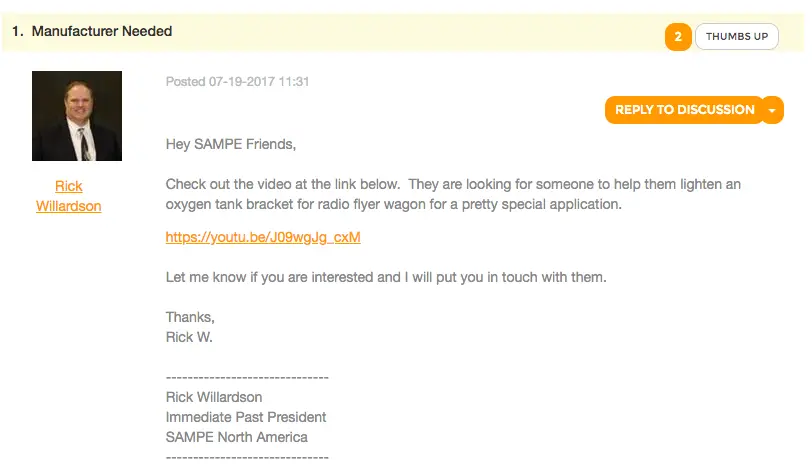Click the Hey SAMPE Friends greeting line
Image resolution: width=812 pixels, height=467 pixels.
231,144
